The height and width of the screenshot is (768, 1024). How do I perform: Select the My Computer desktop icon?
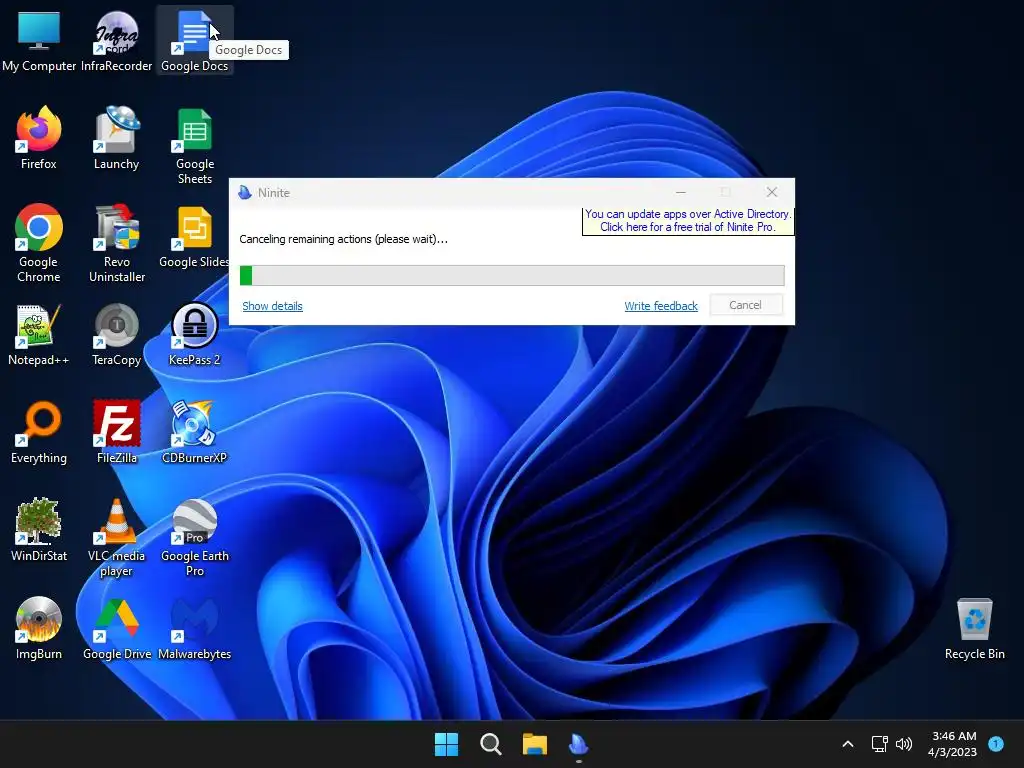(39, 40)
